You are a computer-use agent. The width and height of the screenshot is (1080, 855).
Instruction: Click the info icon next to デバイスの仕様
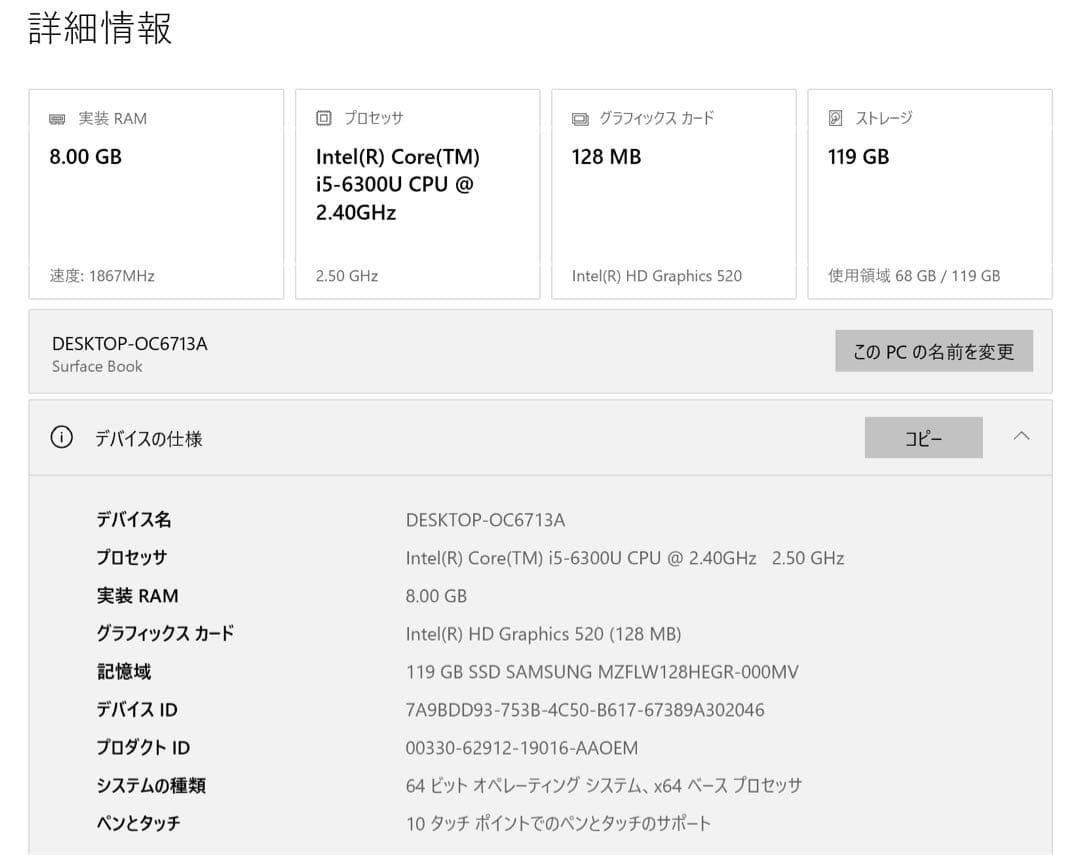(62, 437)
